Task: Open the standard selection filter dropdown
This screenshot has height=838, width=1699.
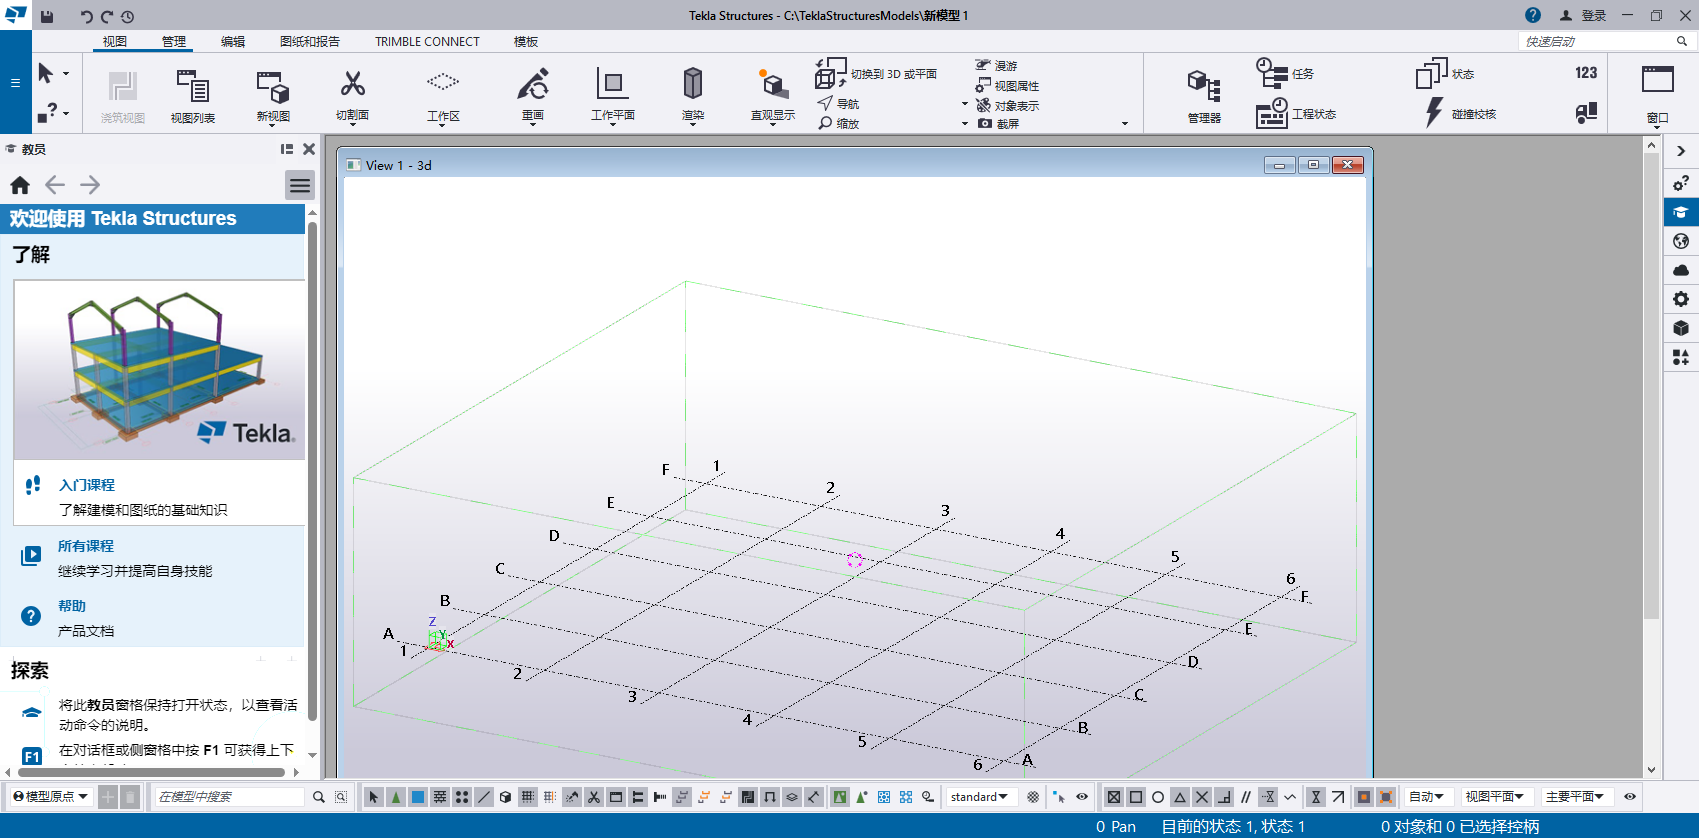Action: [979, 797]
